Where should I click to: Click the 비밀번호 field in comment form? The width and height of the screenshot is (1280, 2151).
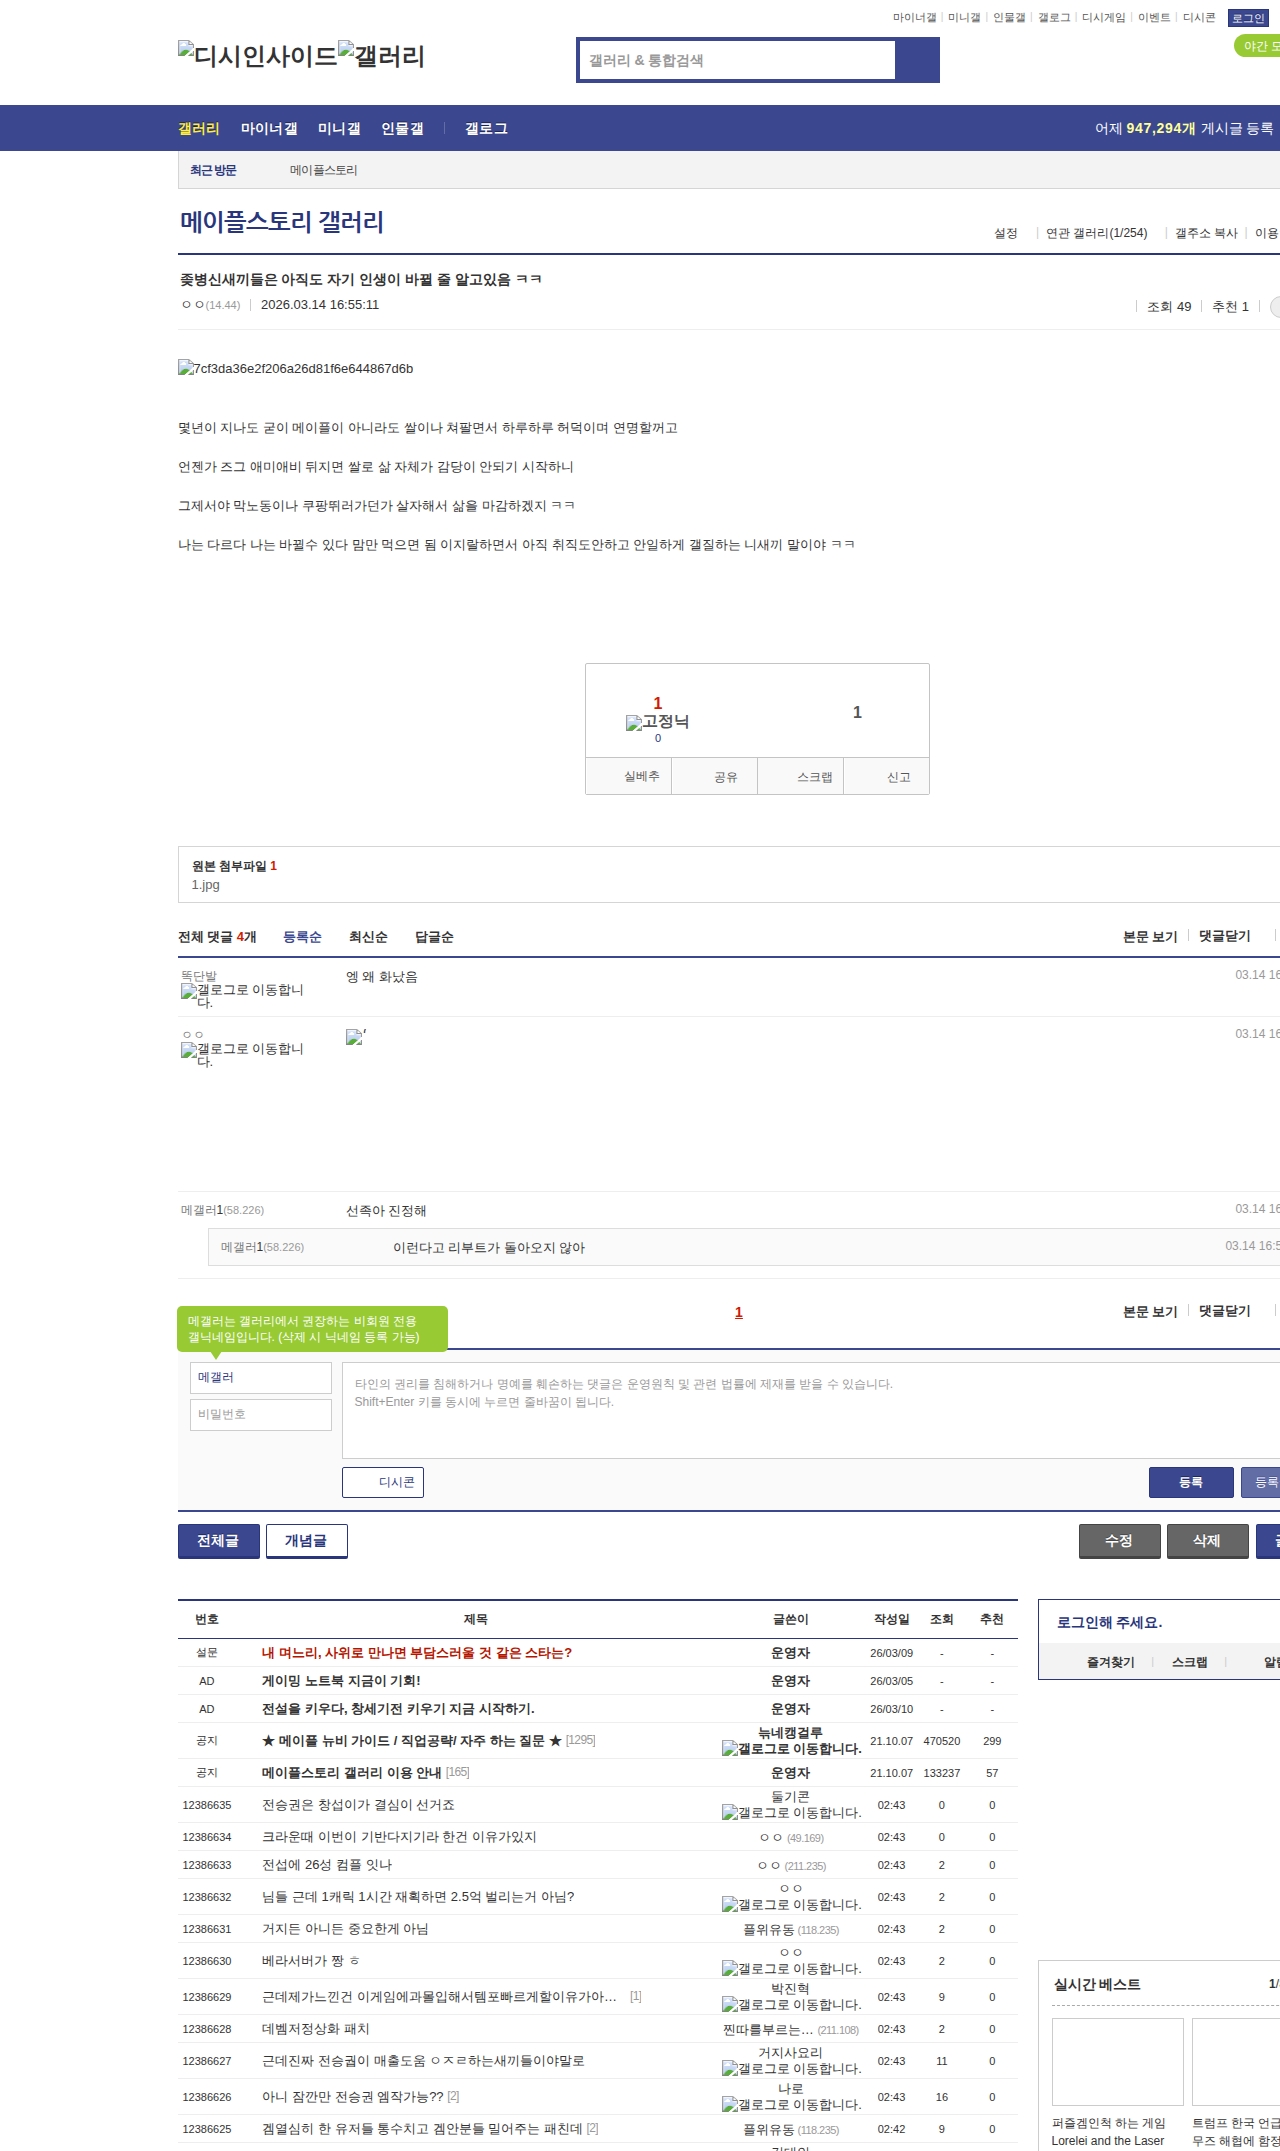coord(261,1415)
